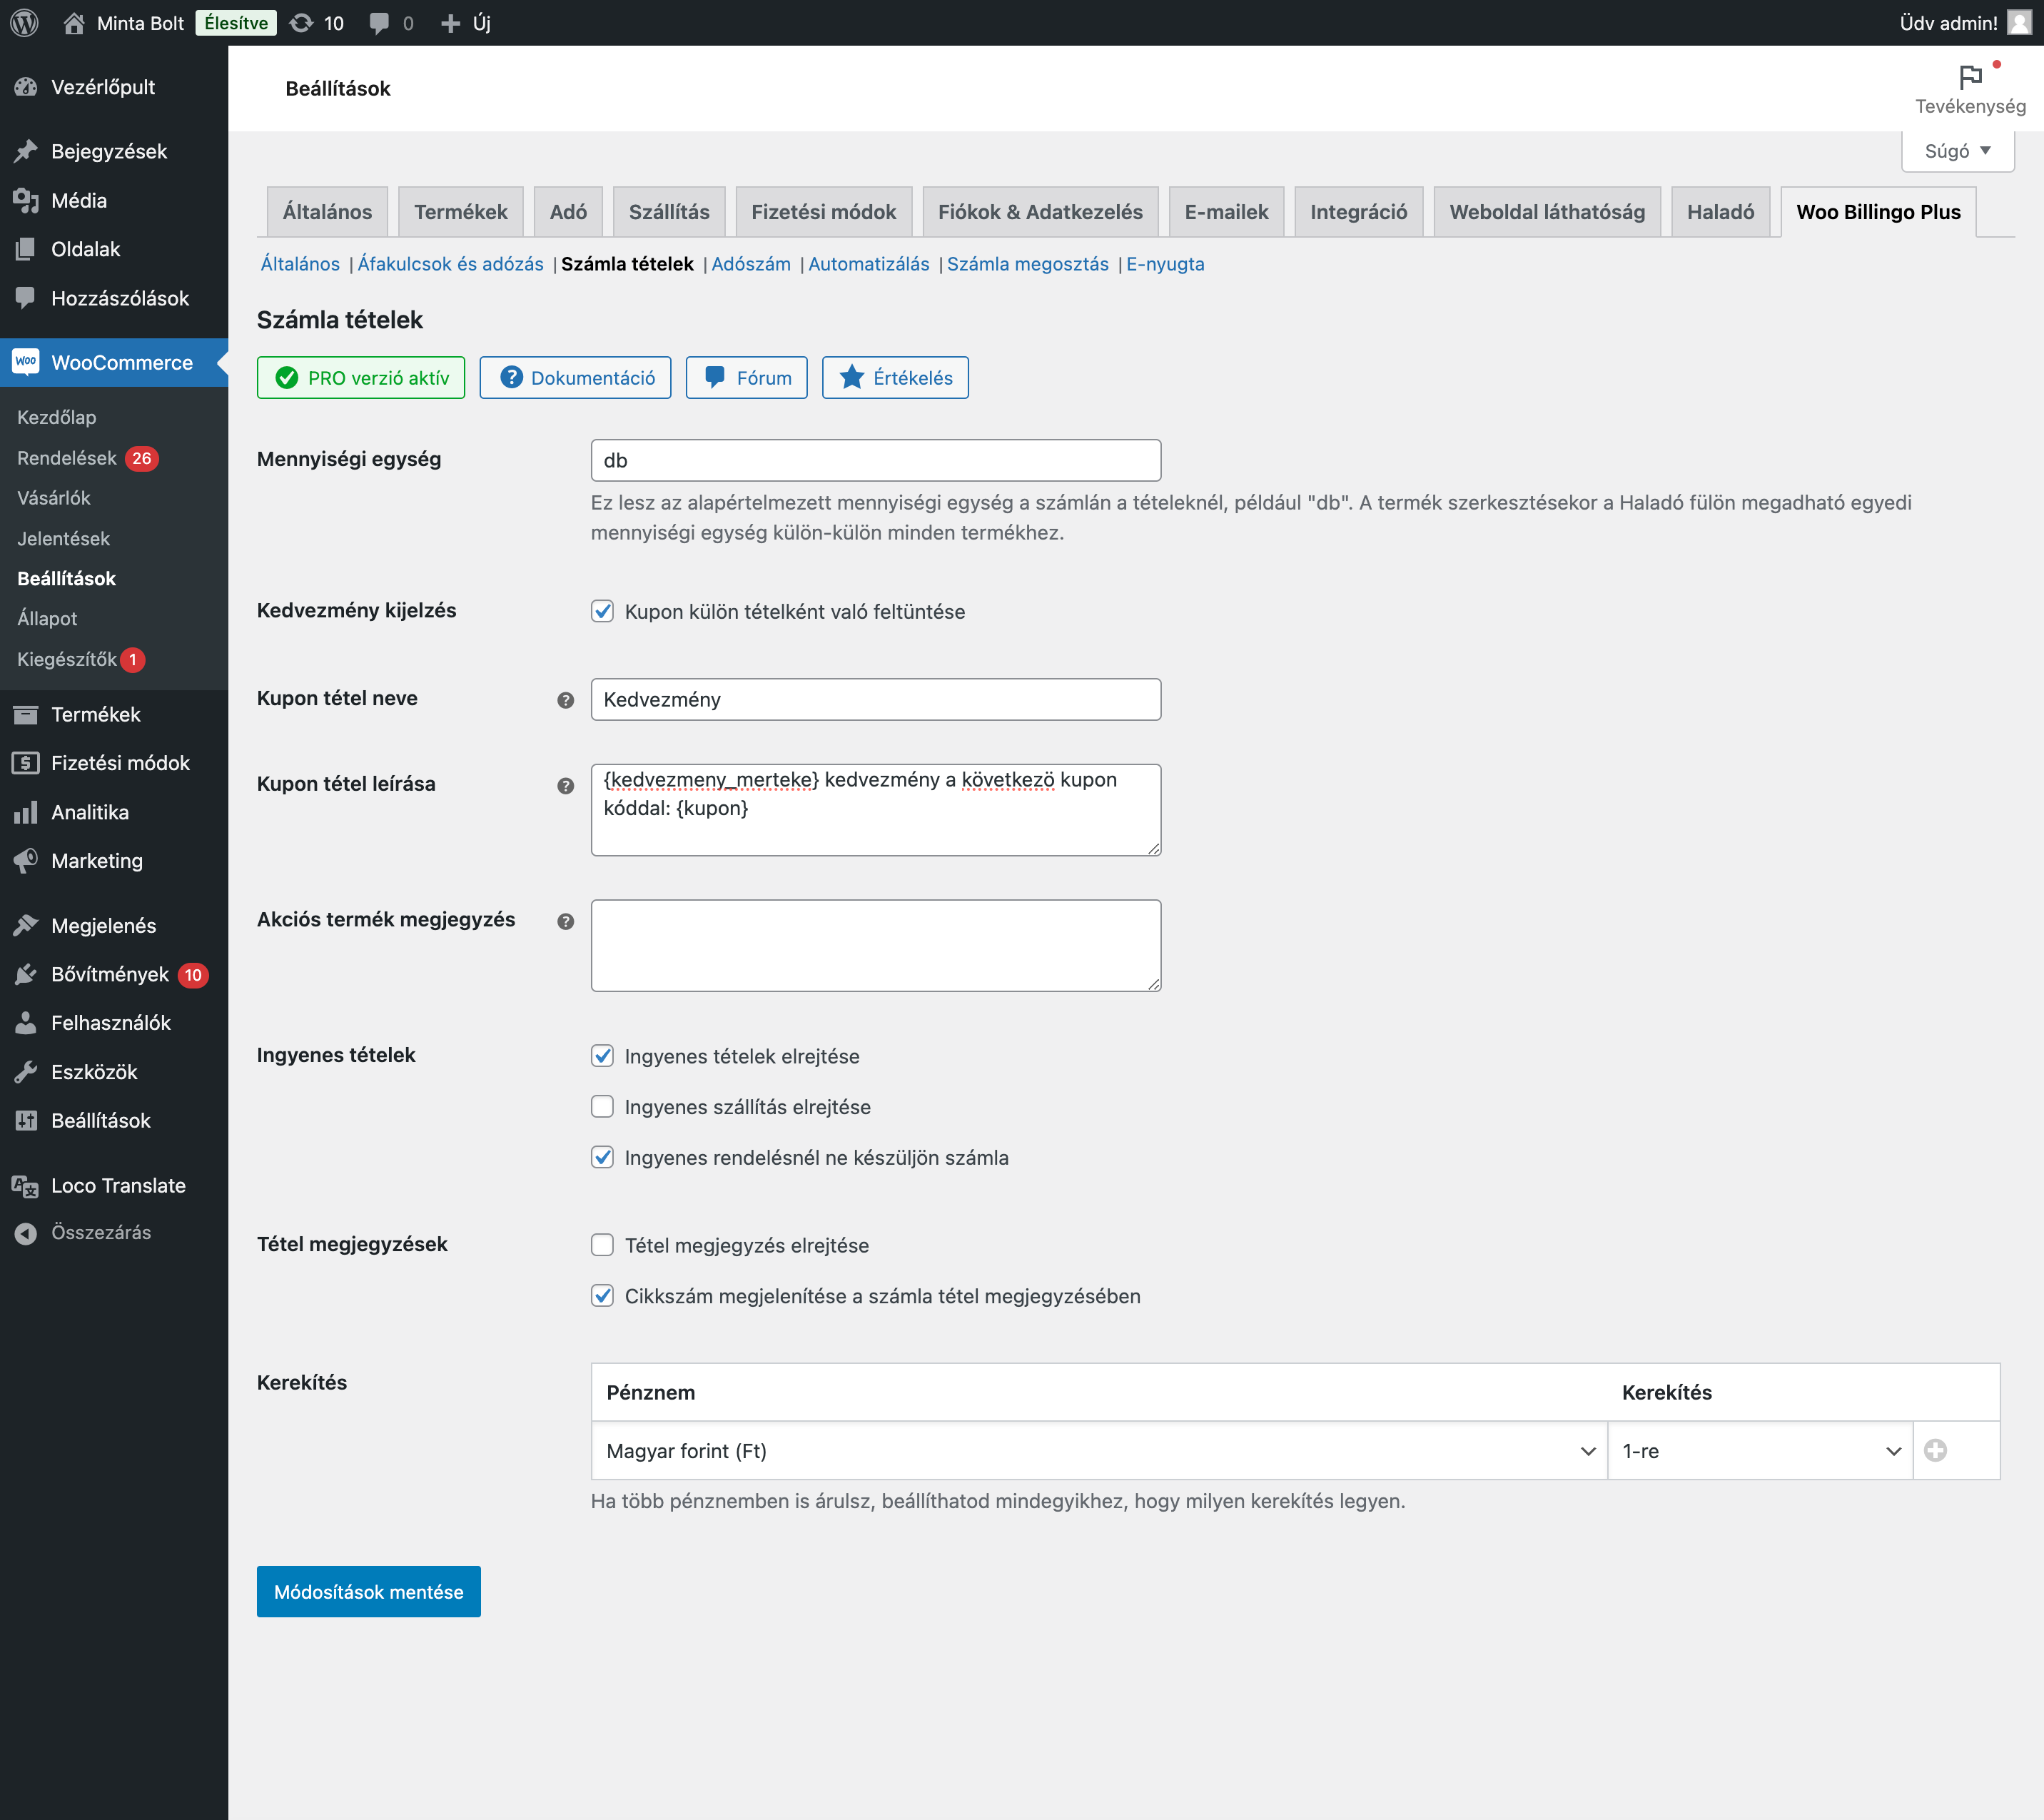The height and width of the screenshot is (1820, 2044).
Task: Click Módosítások mentése button
Action: [369, 1591]
